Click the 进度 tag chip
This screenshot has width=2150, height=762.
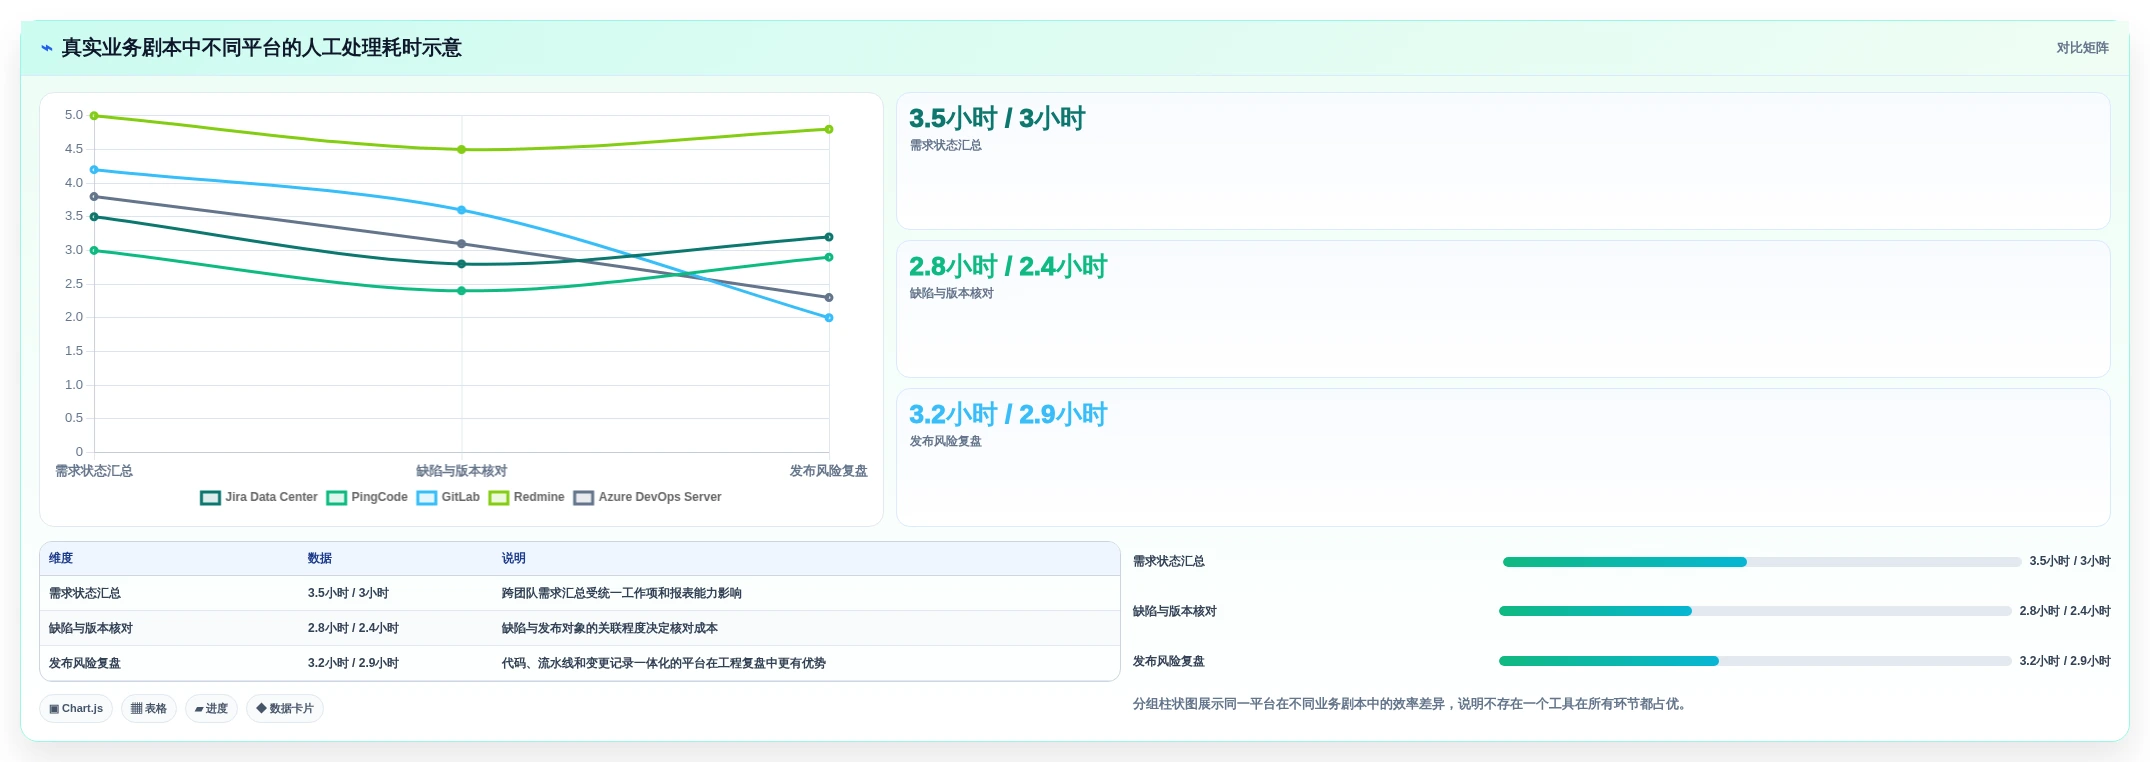(x=211, y=708)
